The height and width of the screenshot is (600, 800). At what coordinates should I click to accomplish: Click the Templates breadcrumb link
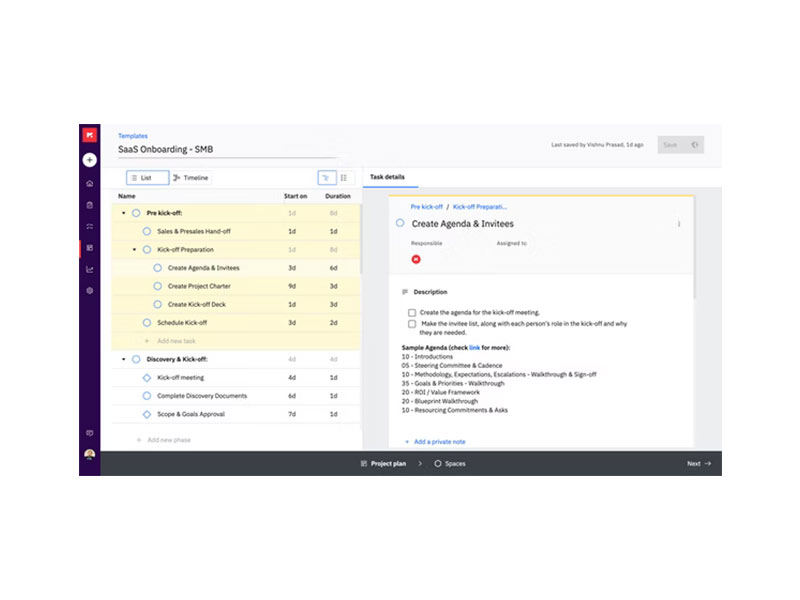pos(133,135)
